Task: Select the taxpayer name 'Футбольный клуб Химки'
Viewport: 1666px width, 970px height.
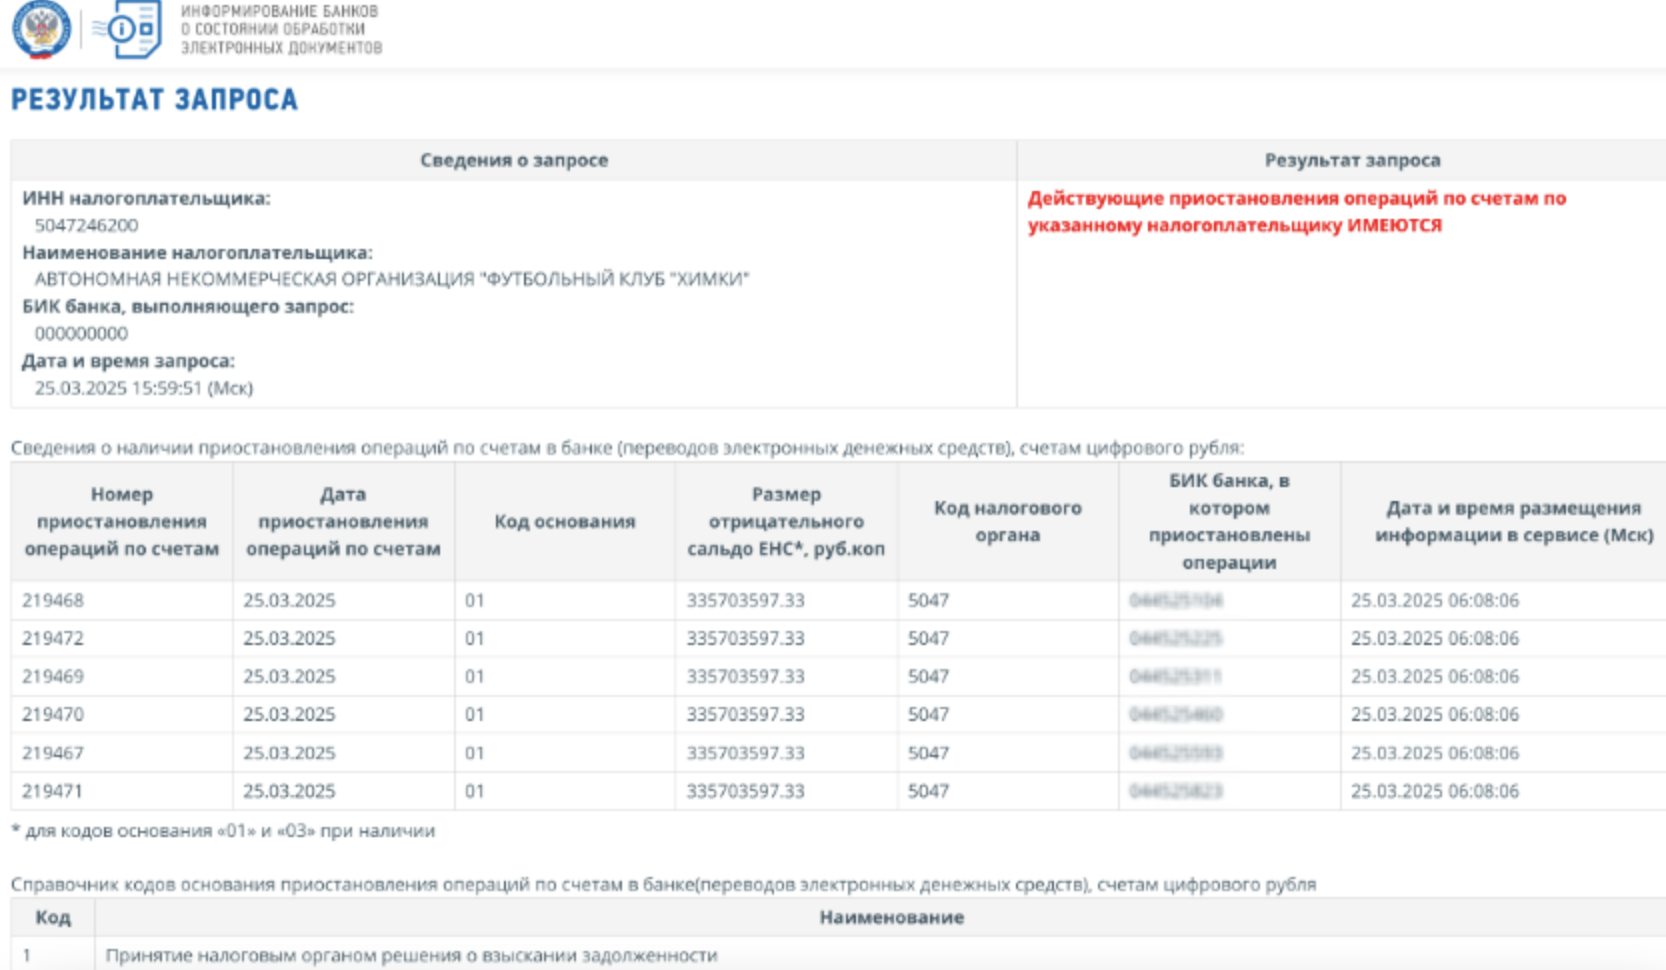Action: tap(392, 279)
